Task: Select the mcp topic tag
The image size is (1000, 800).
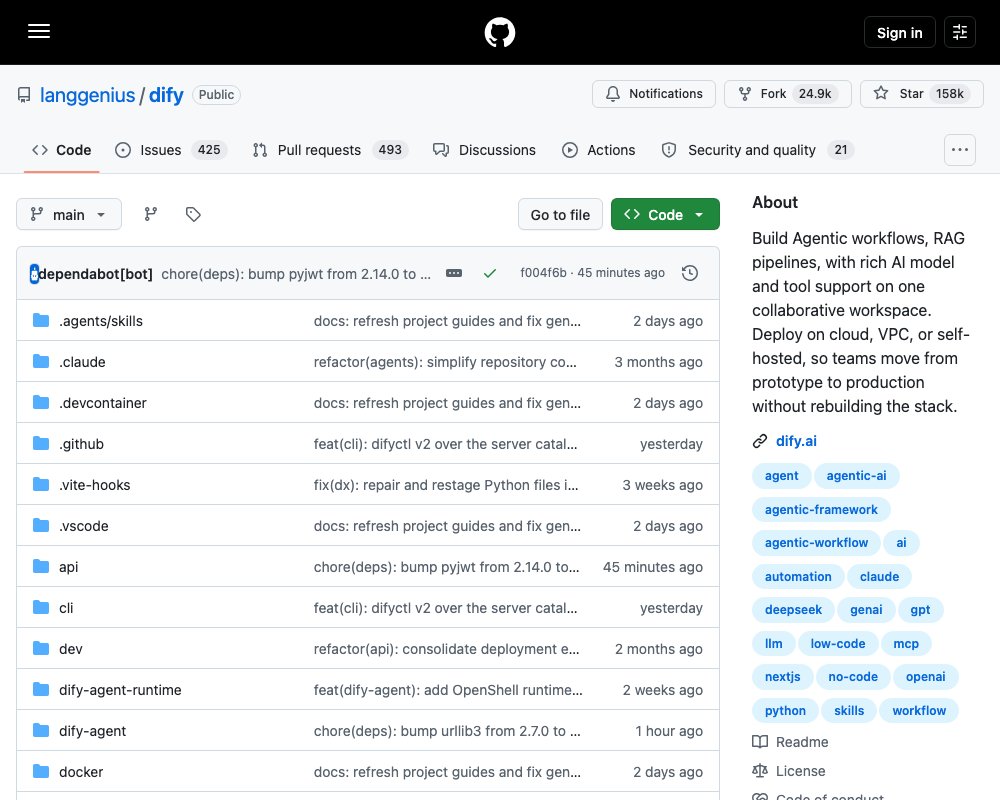Action: 906,644
